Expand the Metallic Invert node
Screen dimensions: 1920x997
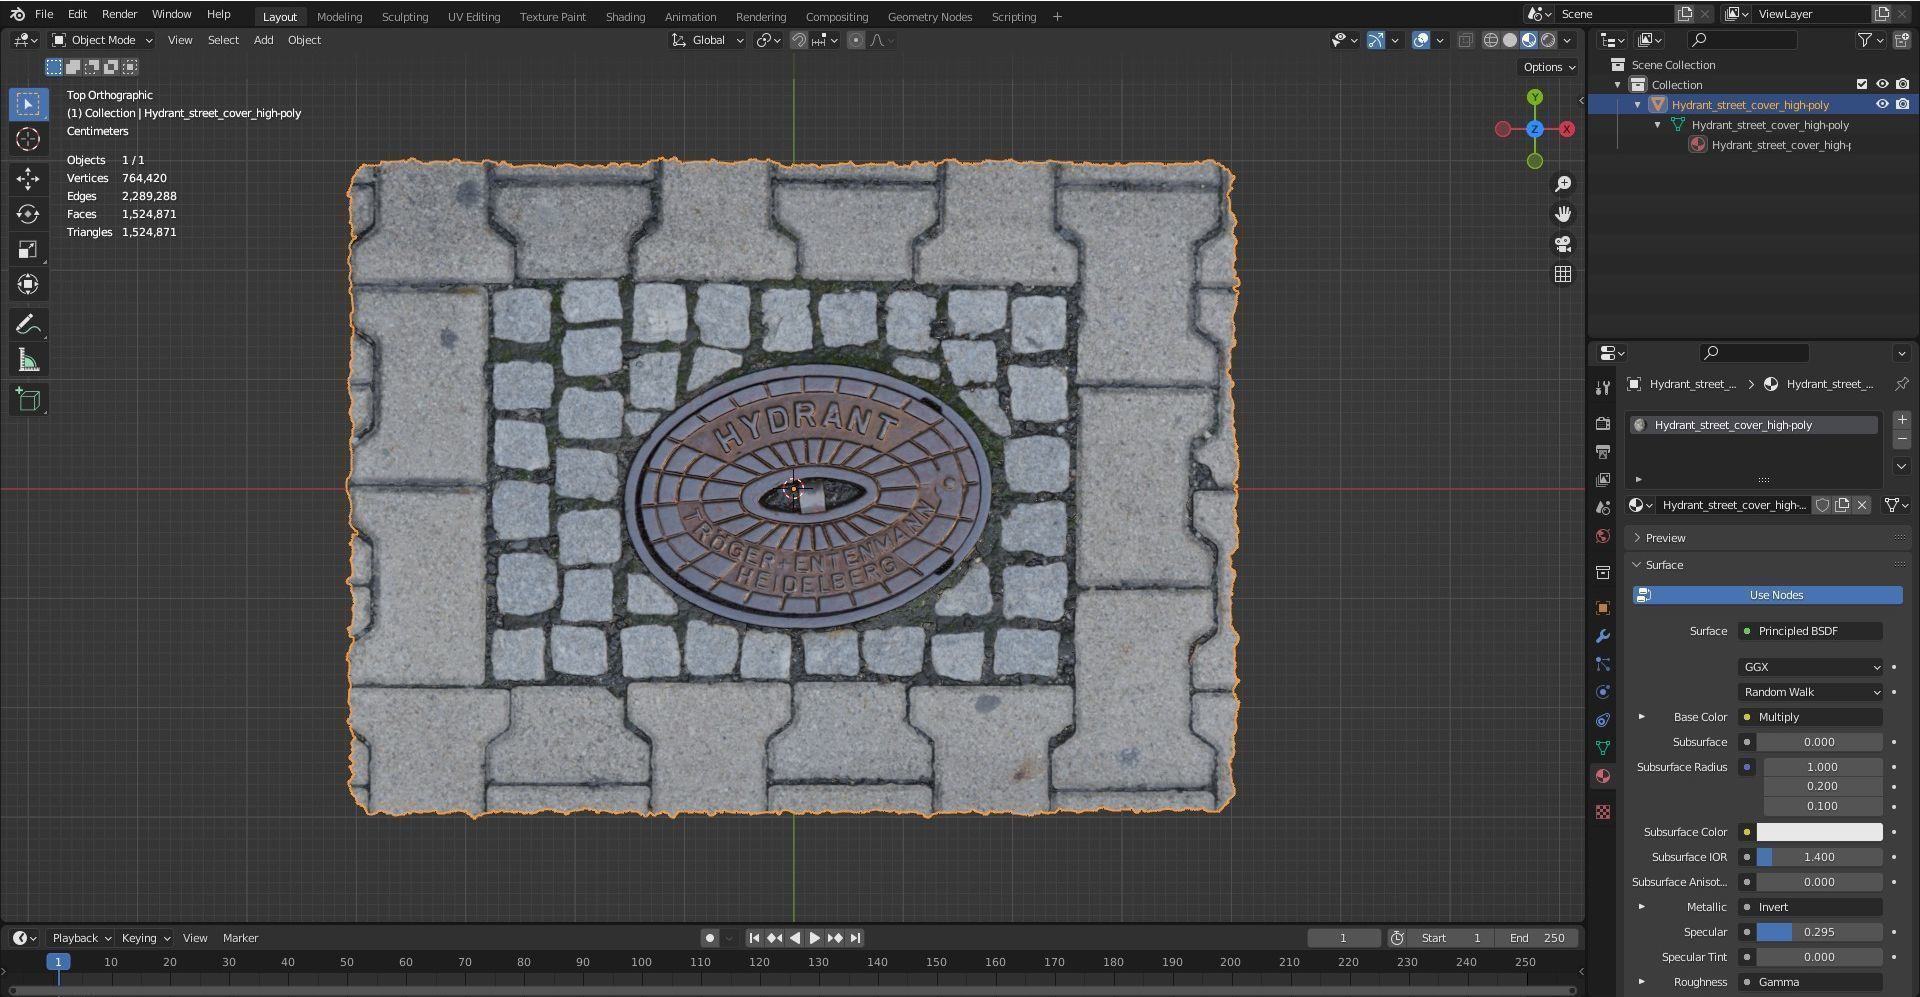[x=1641, y=907]
